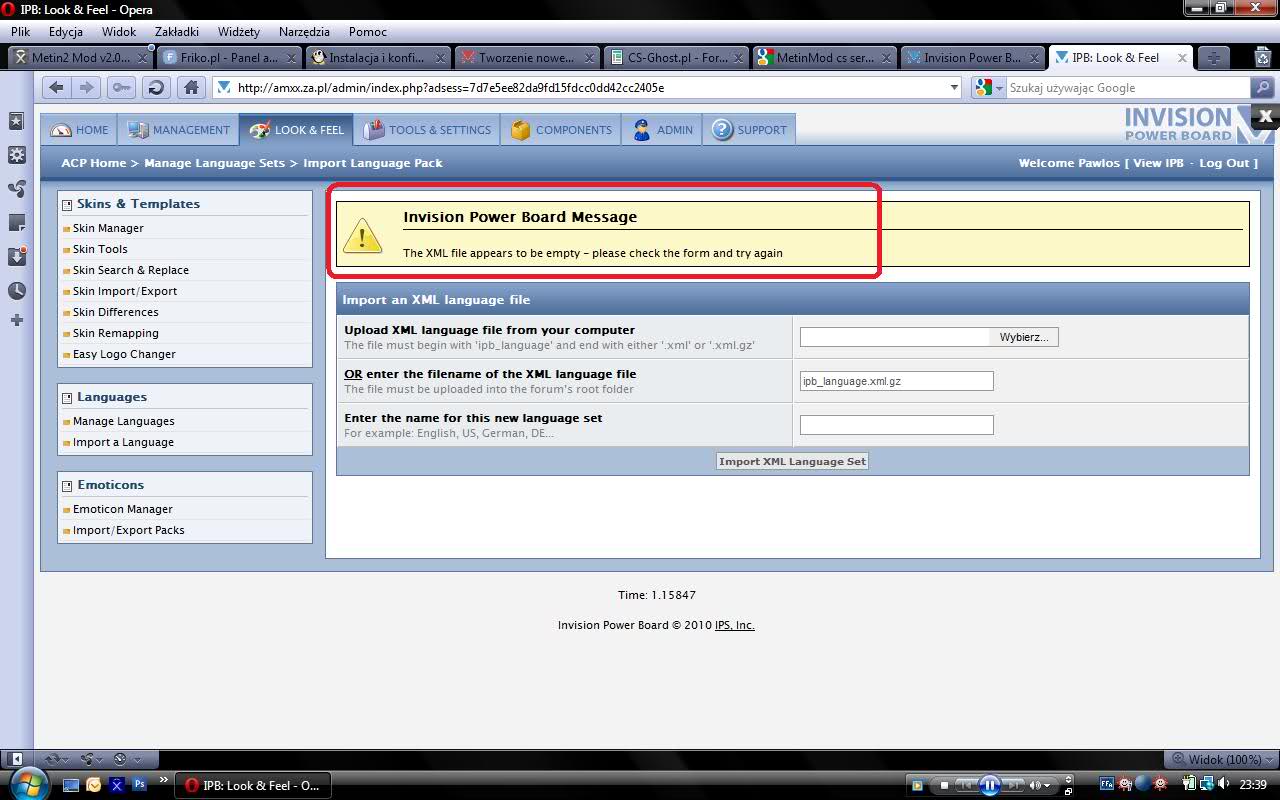Open the password wand key button
The image size is (1280, 800).
coord(121,87)
